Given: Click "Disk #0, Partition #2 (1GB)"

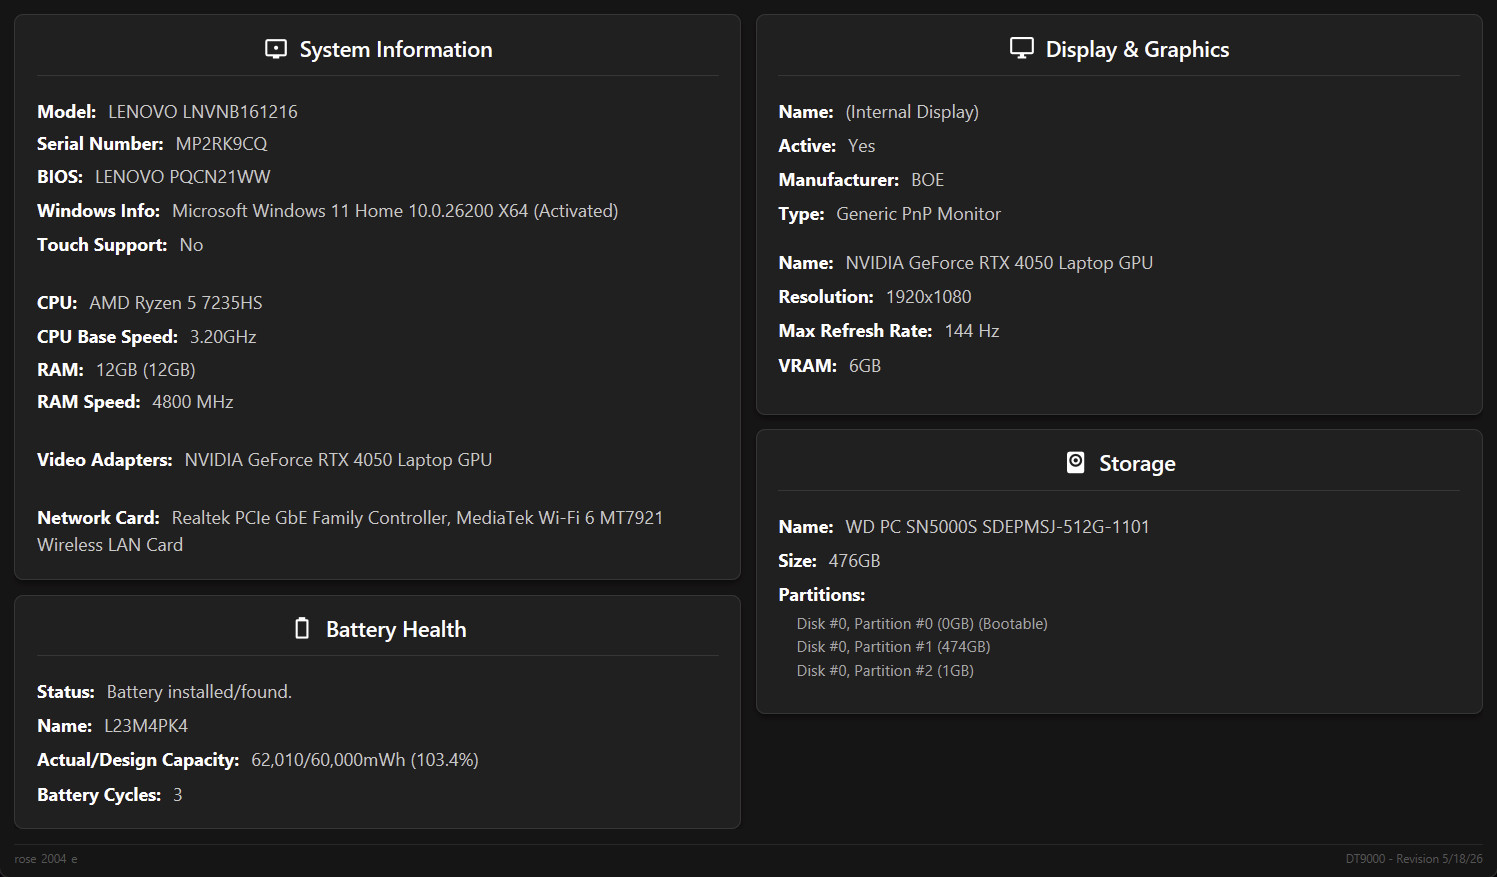Looking at the screenshot, I should pyautogui.click(x=886, y=671).
